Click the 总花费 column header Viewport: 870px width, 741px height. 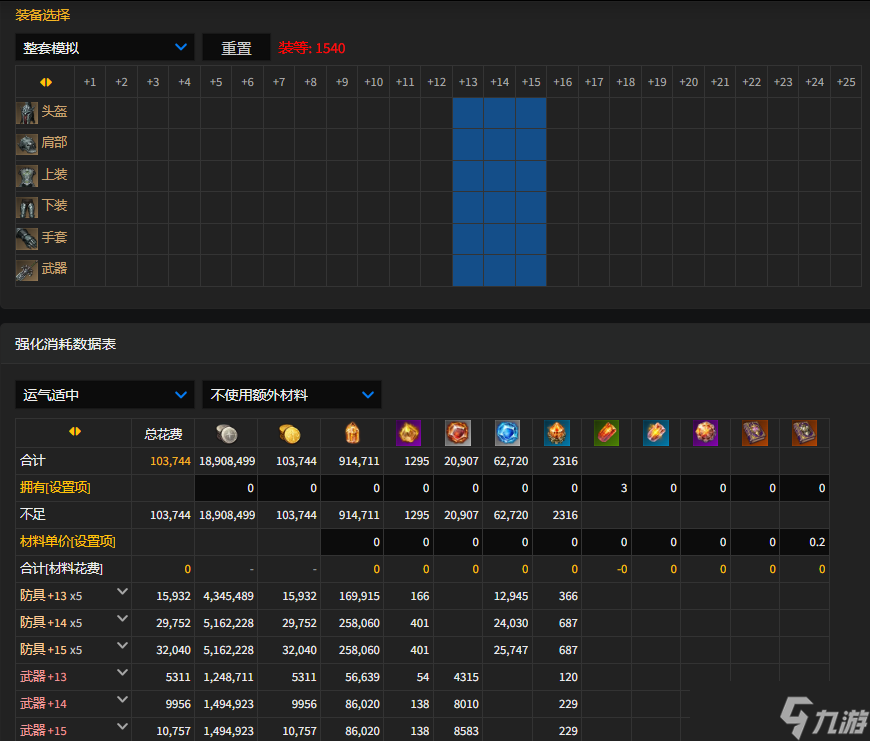pyautogui.click(x=163, y=434)
